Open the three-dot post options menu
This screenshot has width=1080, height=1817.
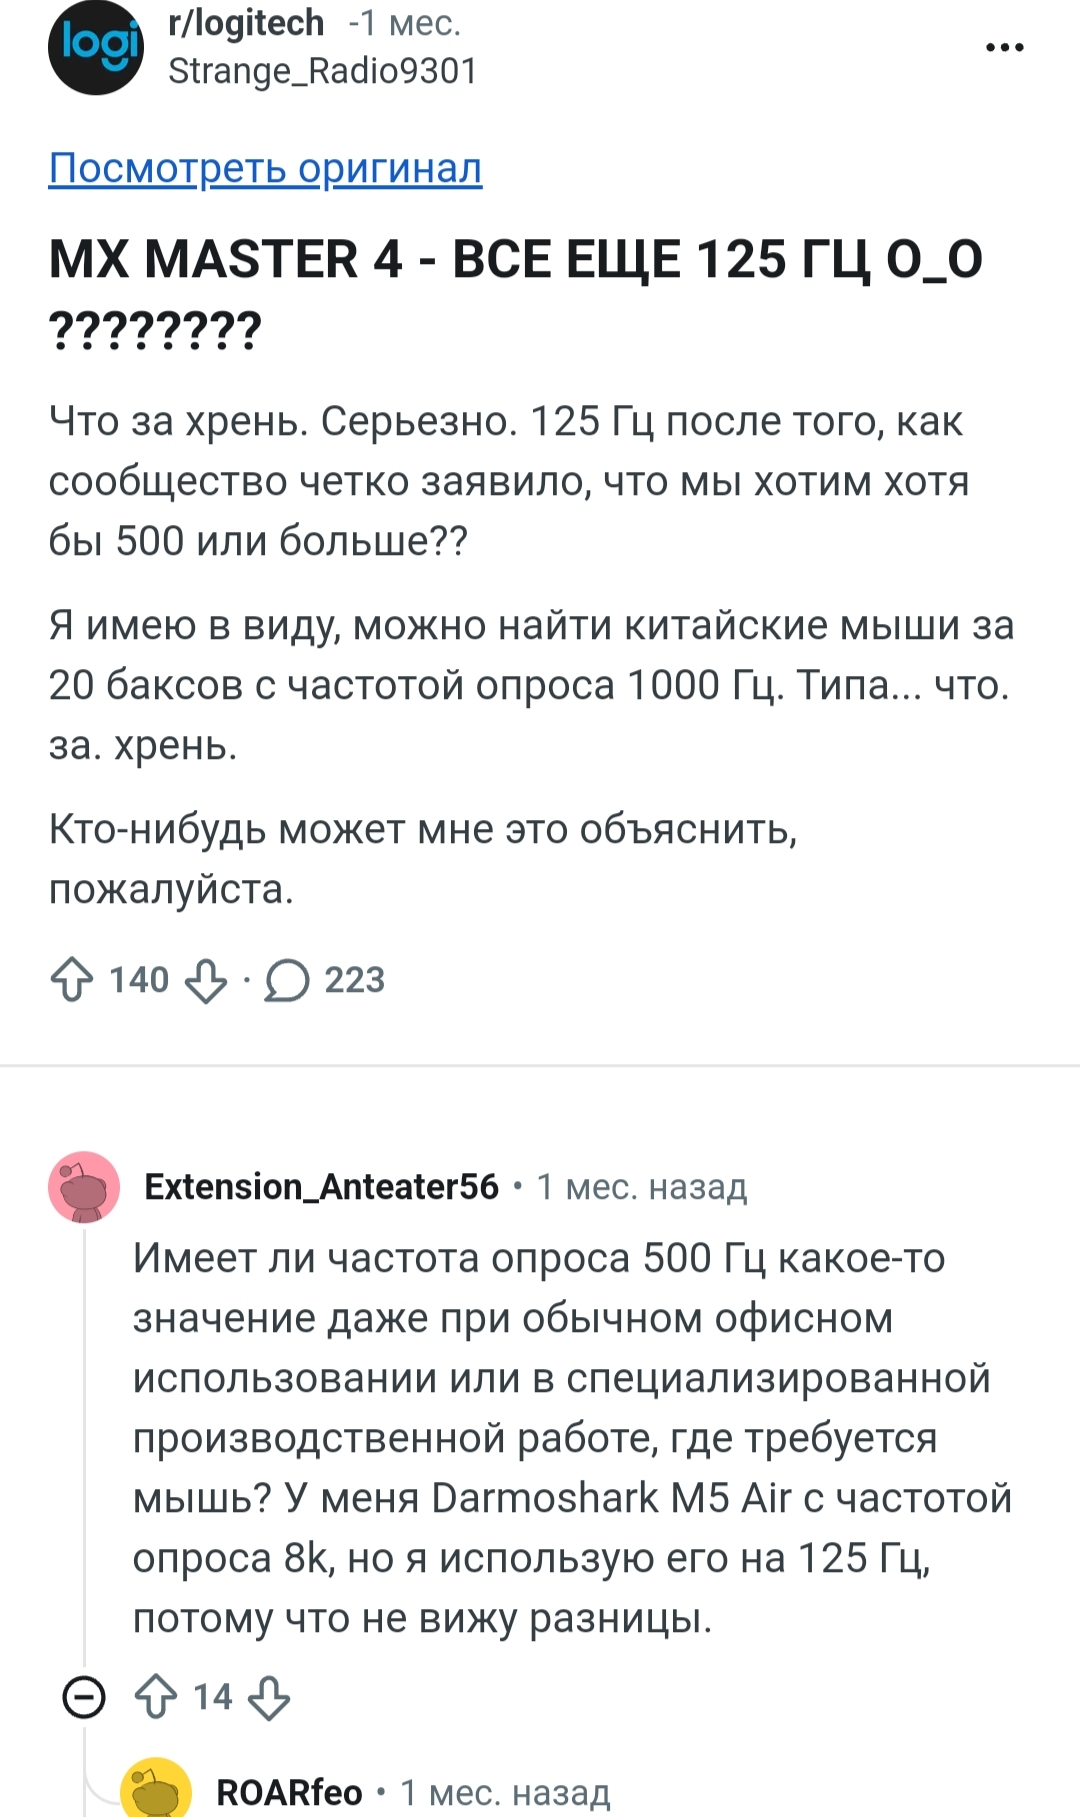click(1004, 47)
